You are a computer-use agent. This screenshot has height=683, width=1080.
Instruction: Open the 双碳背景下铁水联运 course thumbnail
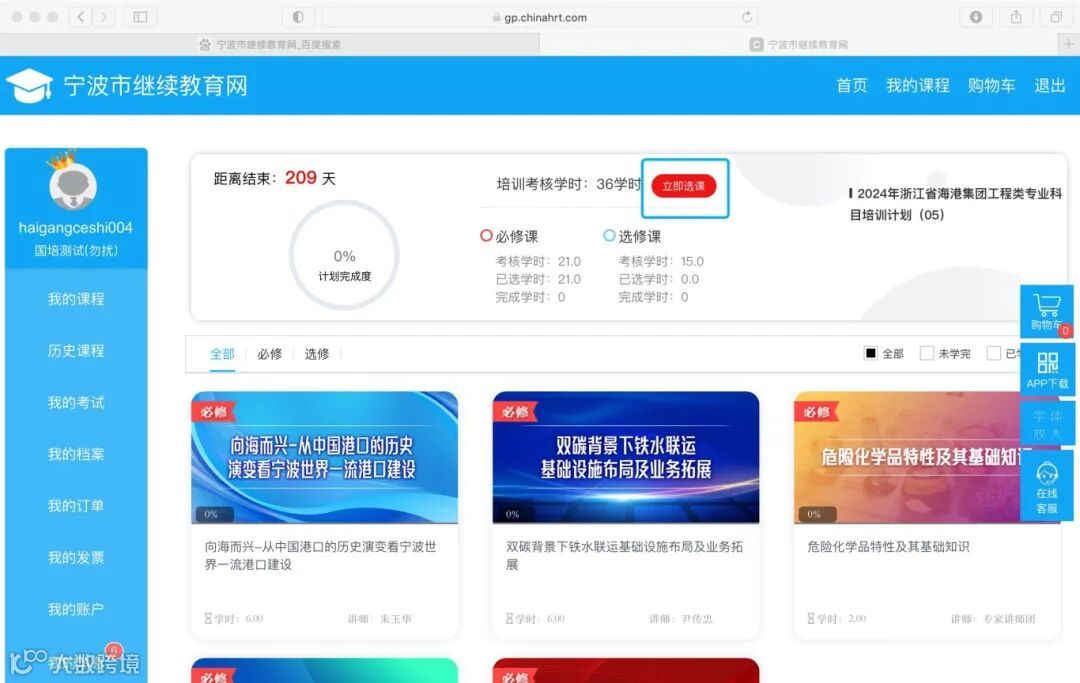[626, 458]
